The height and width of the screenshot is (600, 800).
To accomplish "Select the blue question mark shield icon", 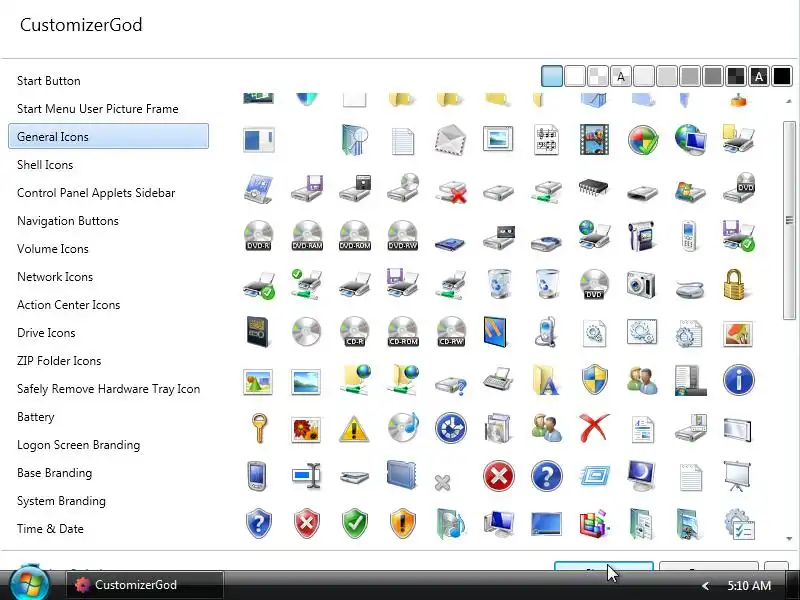I will [259, 523].
